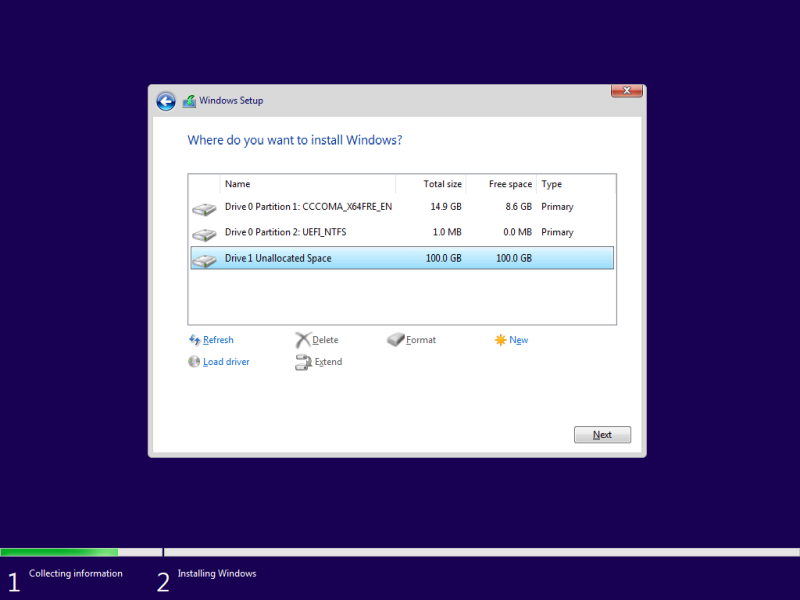The width and height of the screenshot is (800, 600).
Task: Select the Extend partition icon
Action: click(303, 362)
